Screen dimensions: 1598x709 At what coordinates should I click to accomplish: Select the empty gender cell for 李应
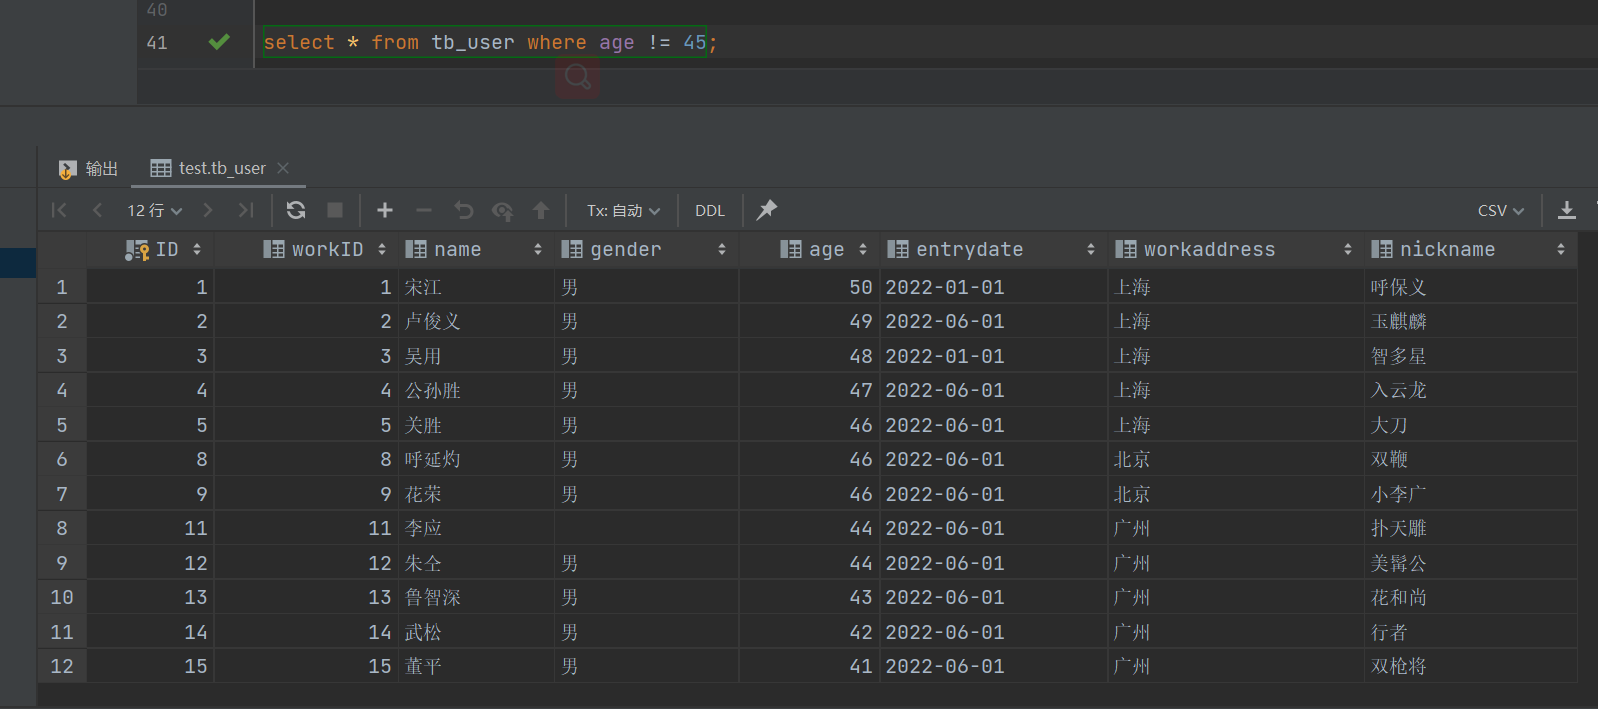click(x=646, y=528)
